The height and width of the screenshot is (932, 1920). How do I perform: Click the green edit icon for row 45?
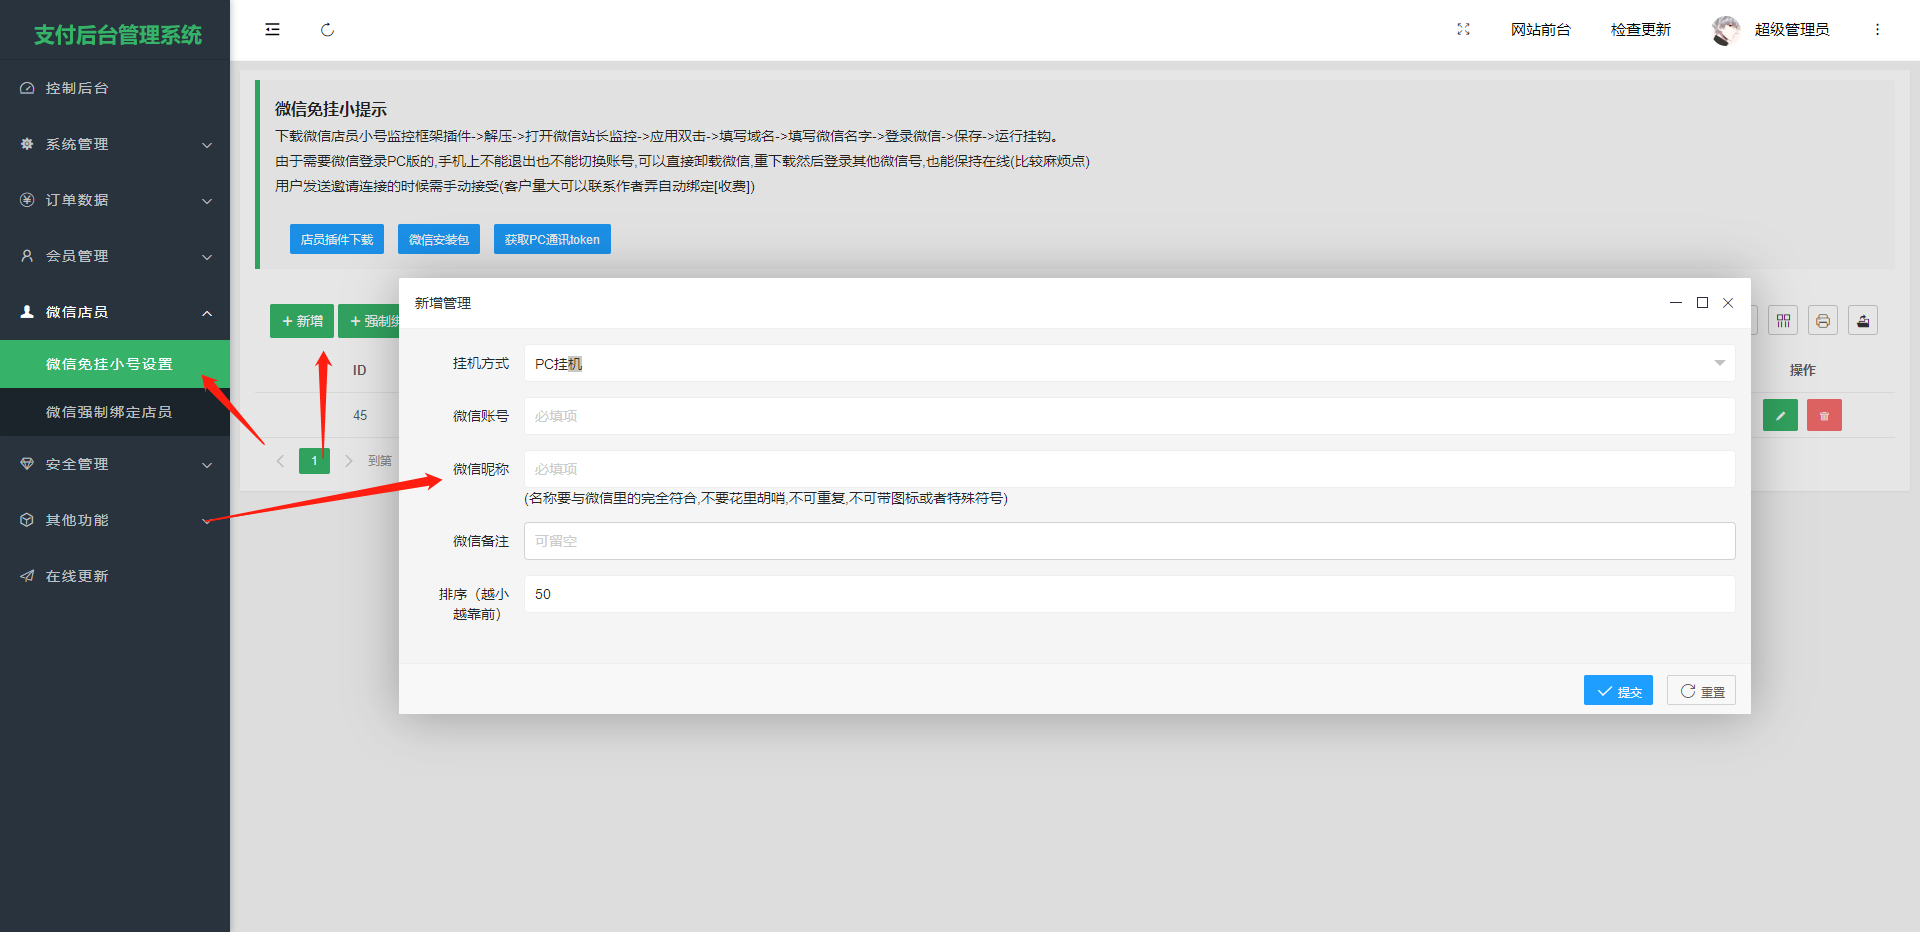click(1780, 416)
